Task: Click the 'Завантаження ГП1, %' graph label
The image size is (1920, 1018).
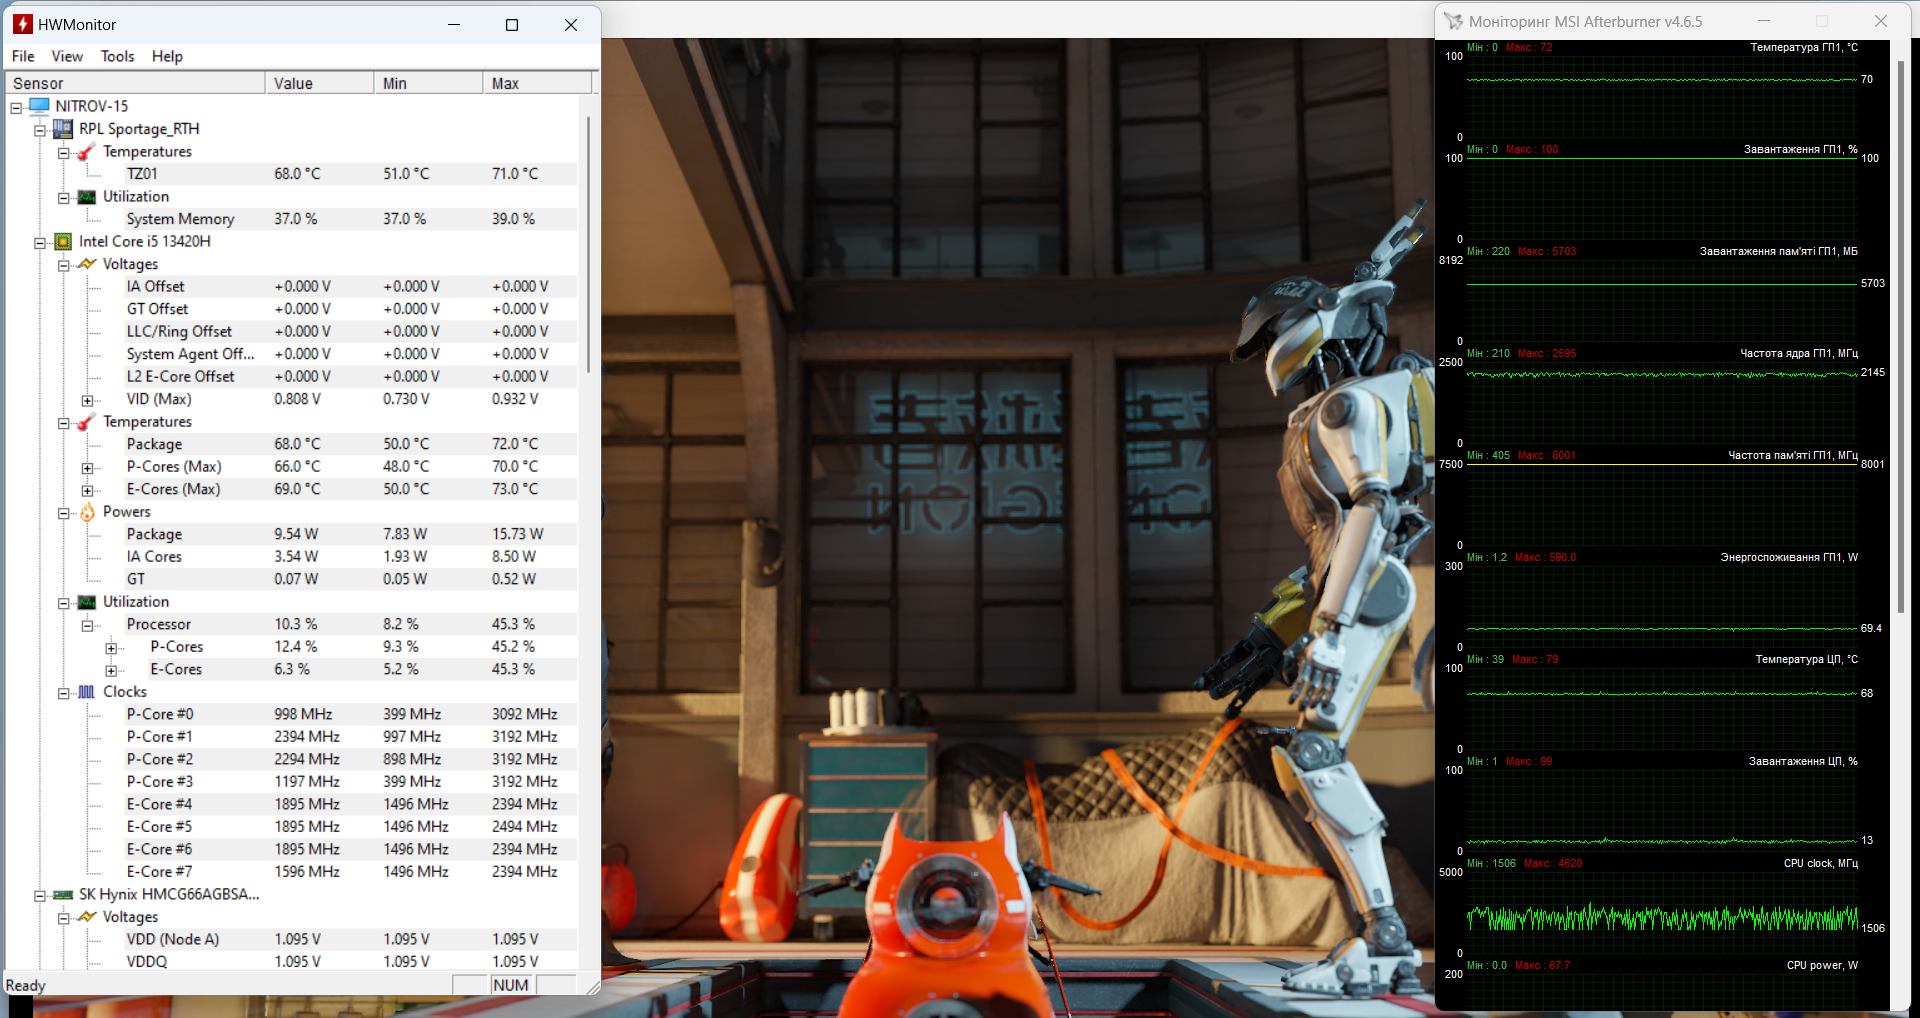Action: click(1801, 149)
